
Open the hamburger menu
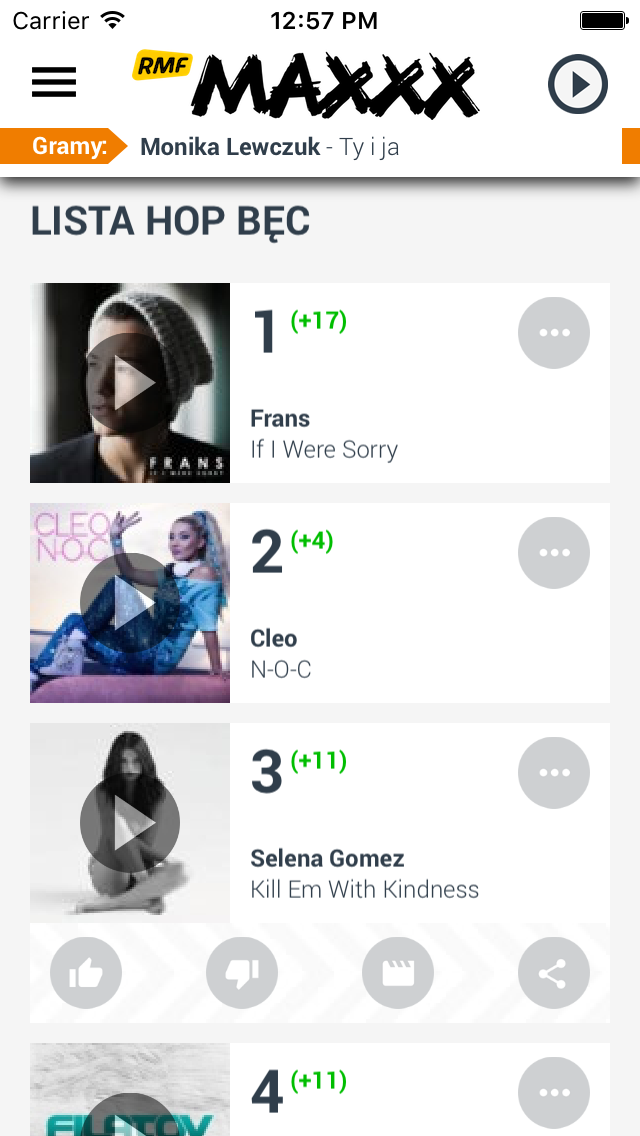(x=54, y=82)
